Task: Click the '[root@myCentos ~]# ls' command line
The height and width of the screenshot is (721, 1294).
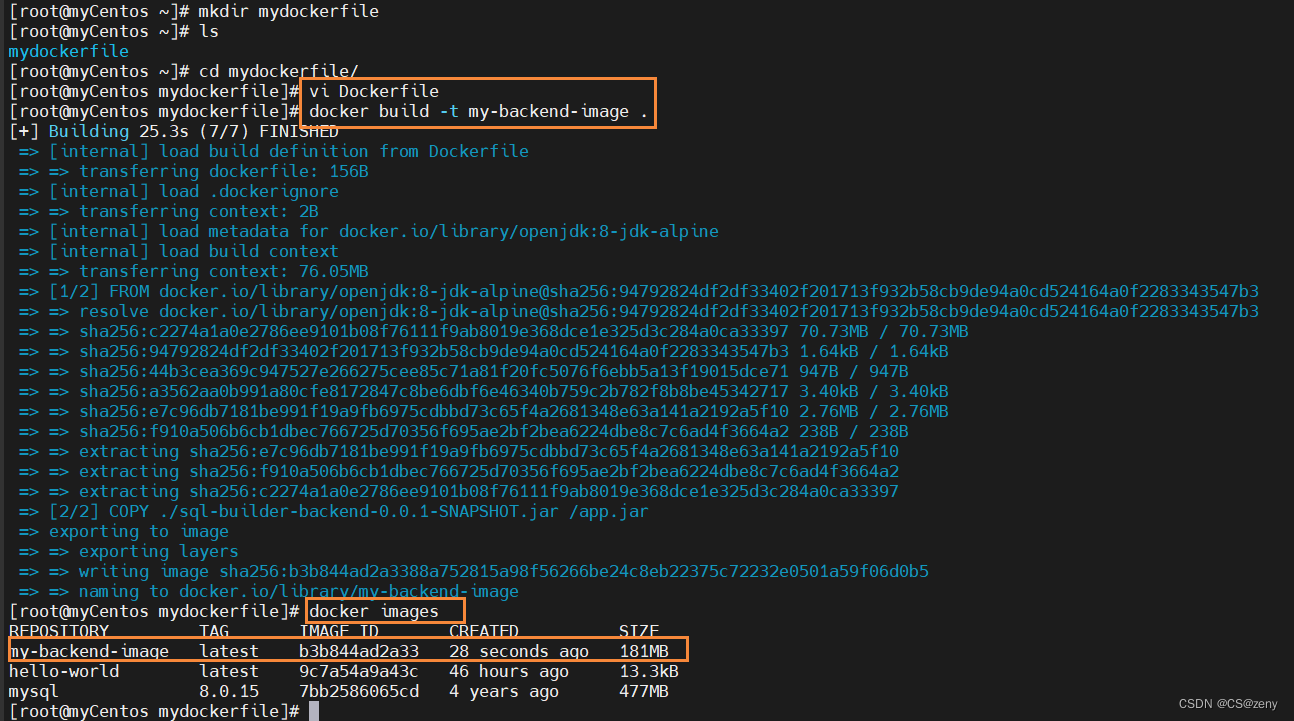Action: [114, 31]
